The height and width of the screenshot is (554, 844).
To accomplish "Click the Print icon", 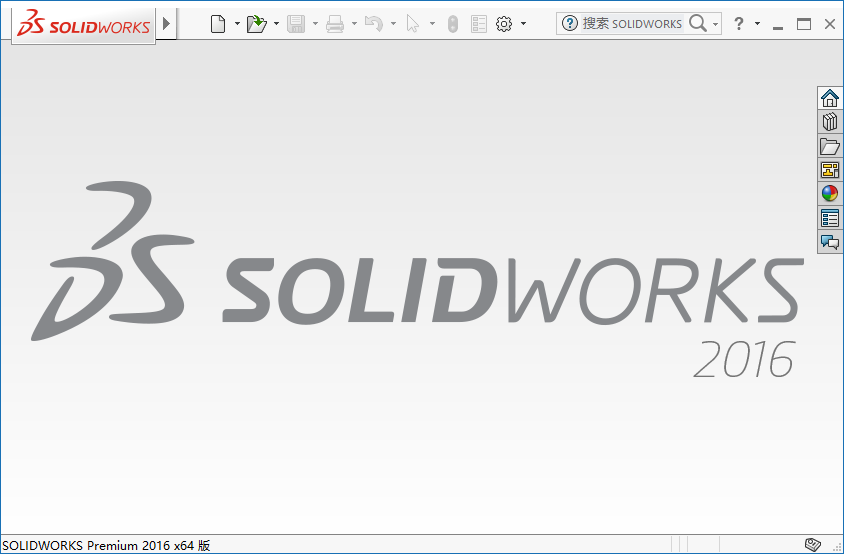I will click(335, 24).
